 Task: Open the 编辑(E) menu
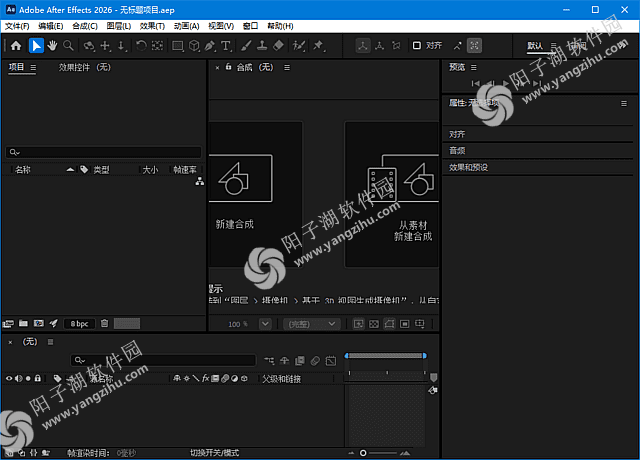pyautogui.click(x=51, y=26)
